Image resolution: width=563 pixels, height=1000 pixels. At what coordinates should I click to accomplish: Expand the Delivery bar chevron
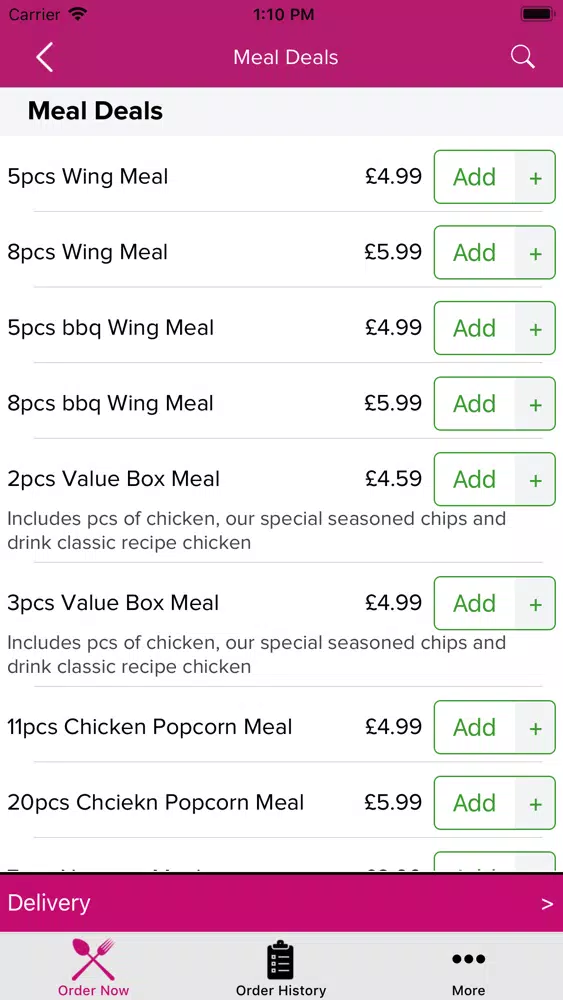547,904
